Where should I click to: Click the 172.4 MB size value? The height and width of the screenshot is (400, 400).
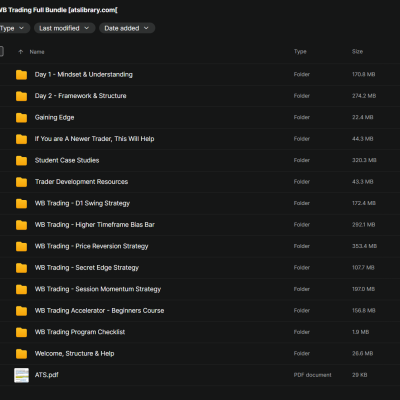coord(364,203)
